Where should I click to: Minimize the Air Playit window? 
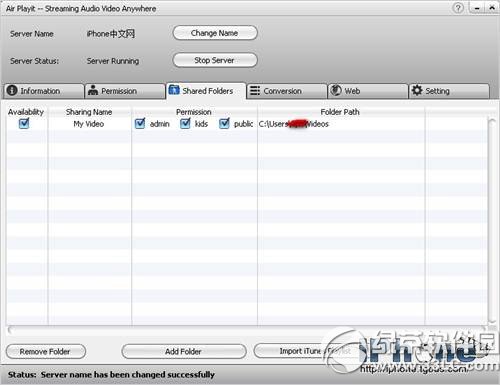[x=477, y=8]
